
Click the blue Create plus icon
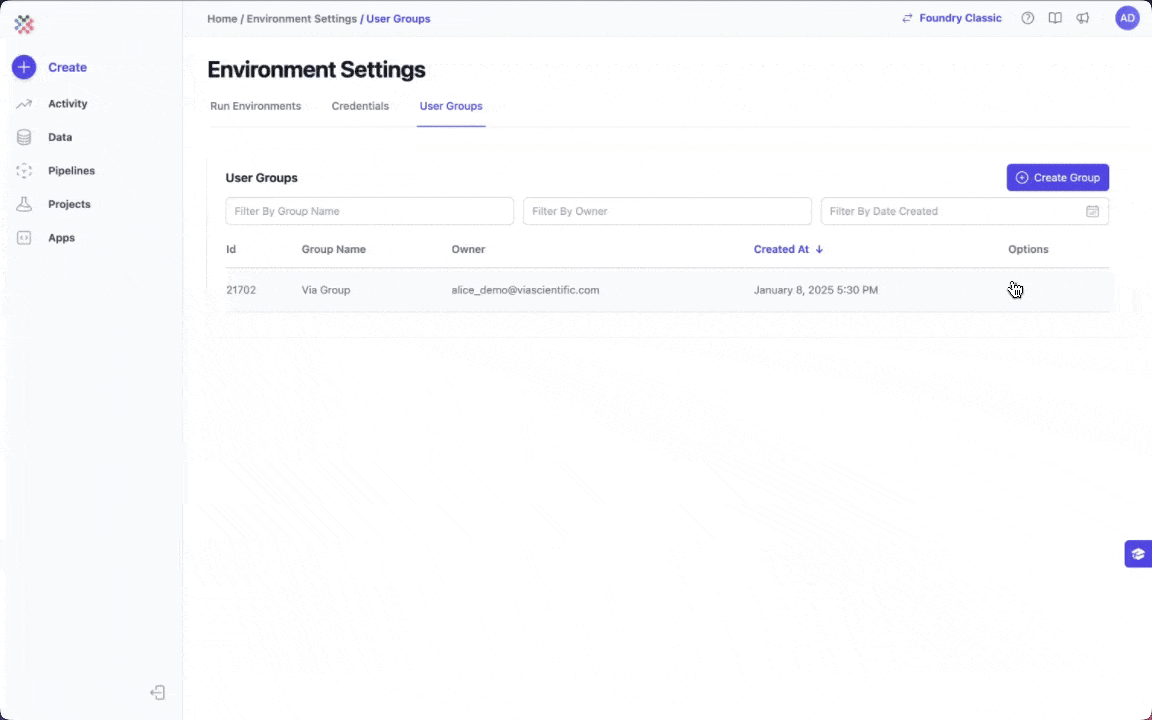24,67
